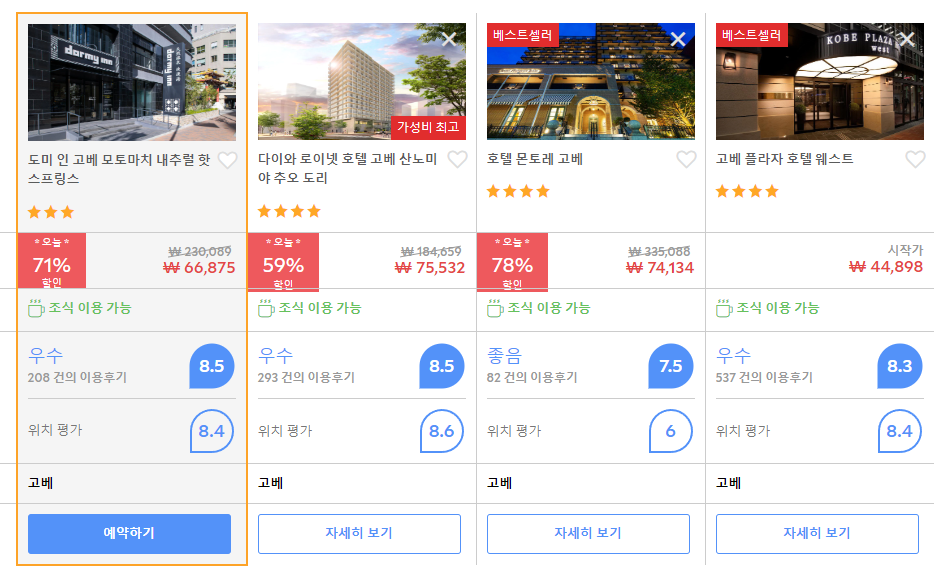
Task: Toggle heart on 다이와 로이넷 호텔 고베 산노미야
Action: point(457,159)
